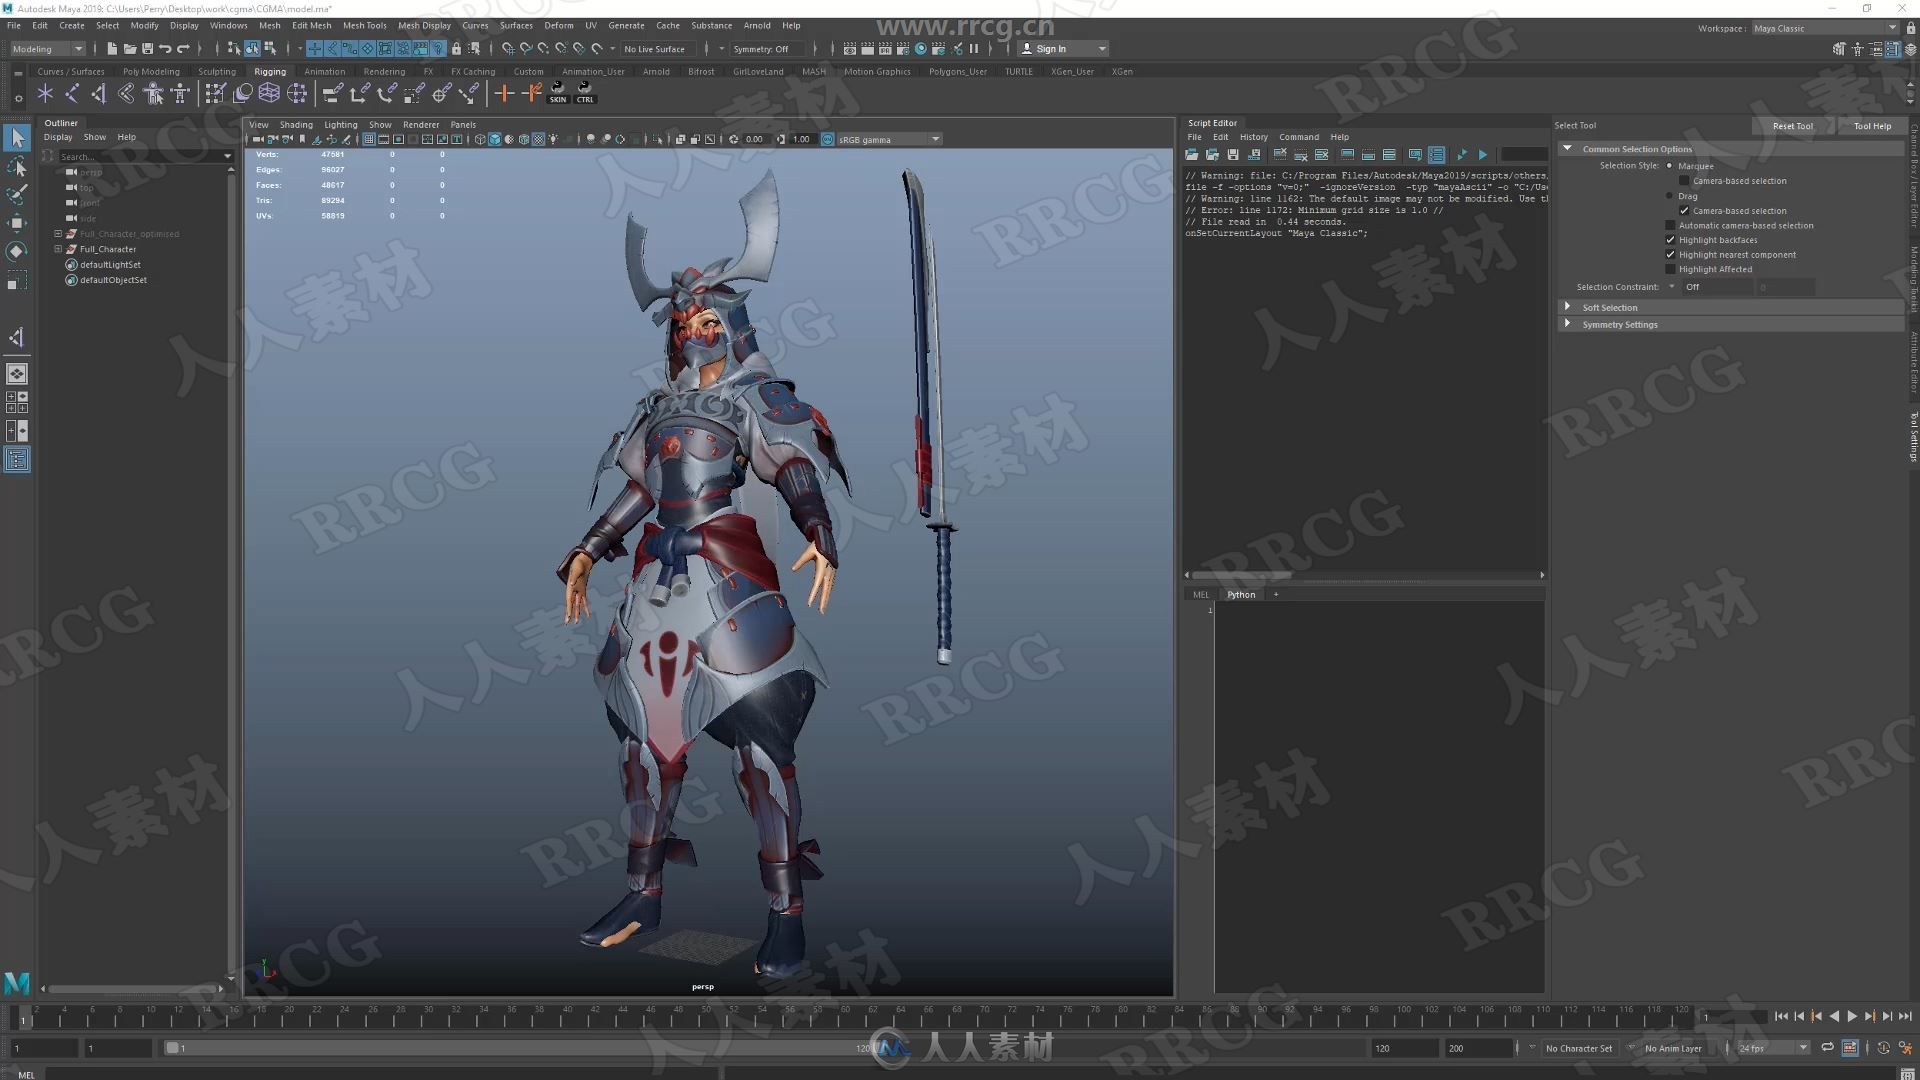Click the Create Locator shelf icon

(45, 93)
